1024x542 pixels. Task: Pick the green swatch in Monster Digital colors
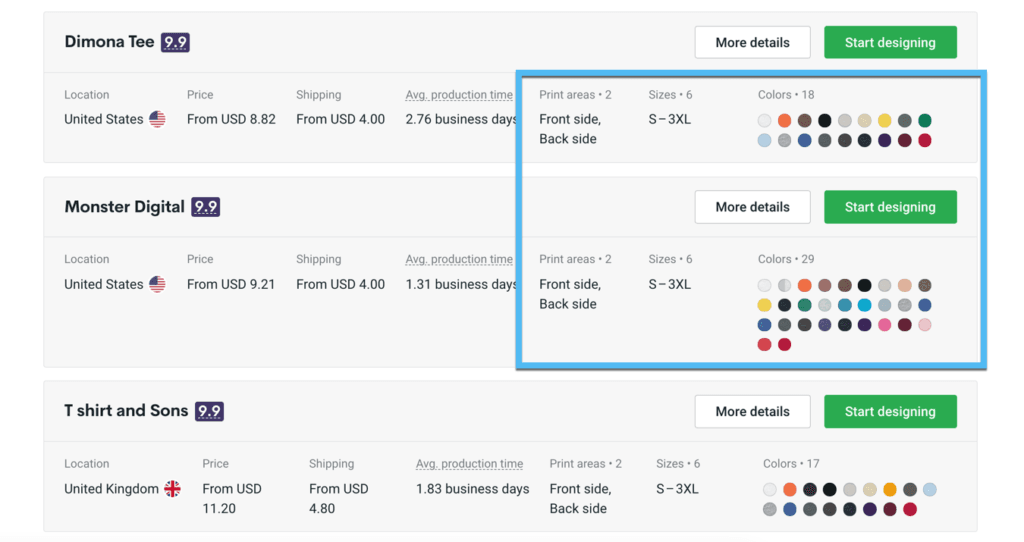click(x=805, y=305)
